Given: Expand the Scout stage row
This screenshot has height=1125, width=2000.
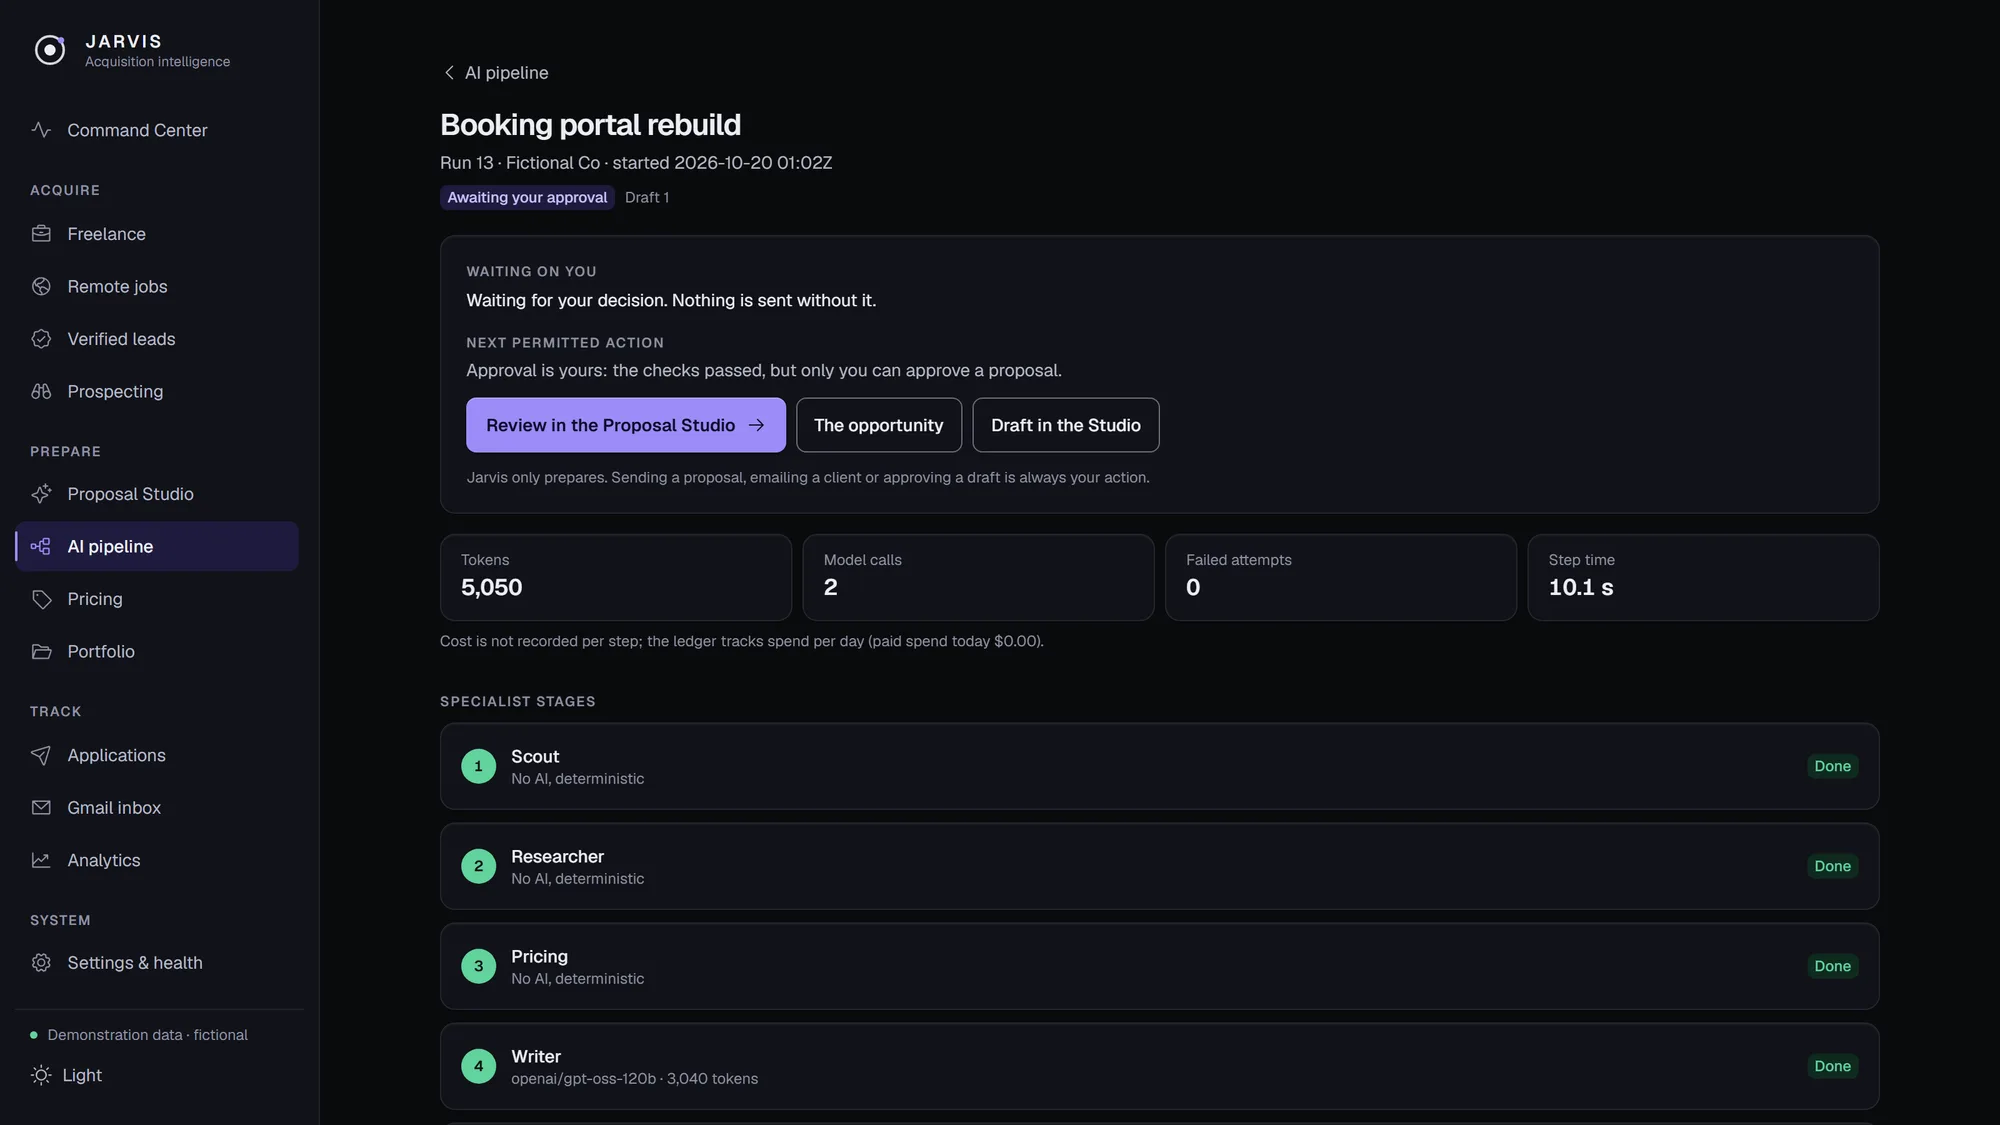Looking at the screenshot, I should click(x=1159, y=766).
